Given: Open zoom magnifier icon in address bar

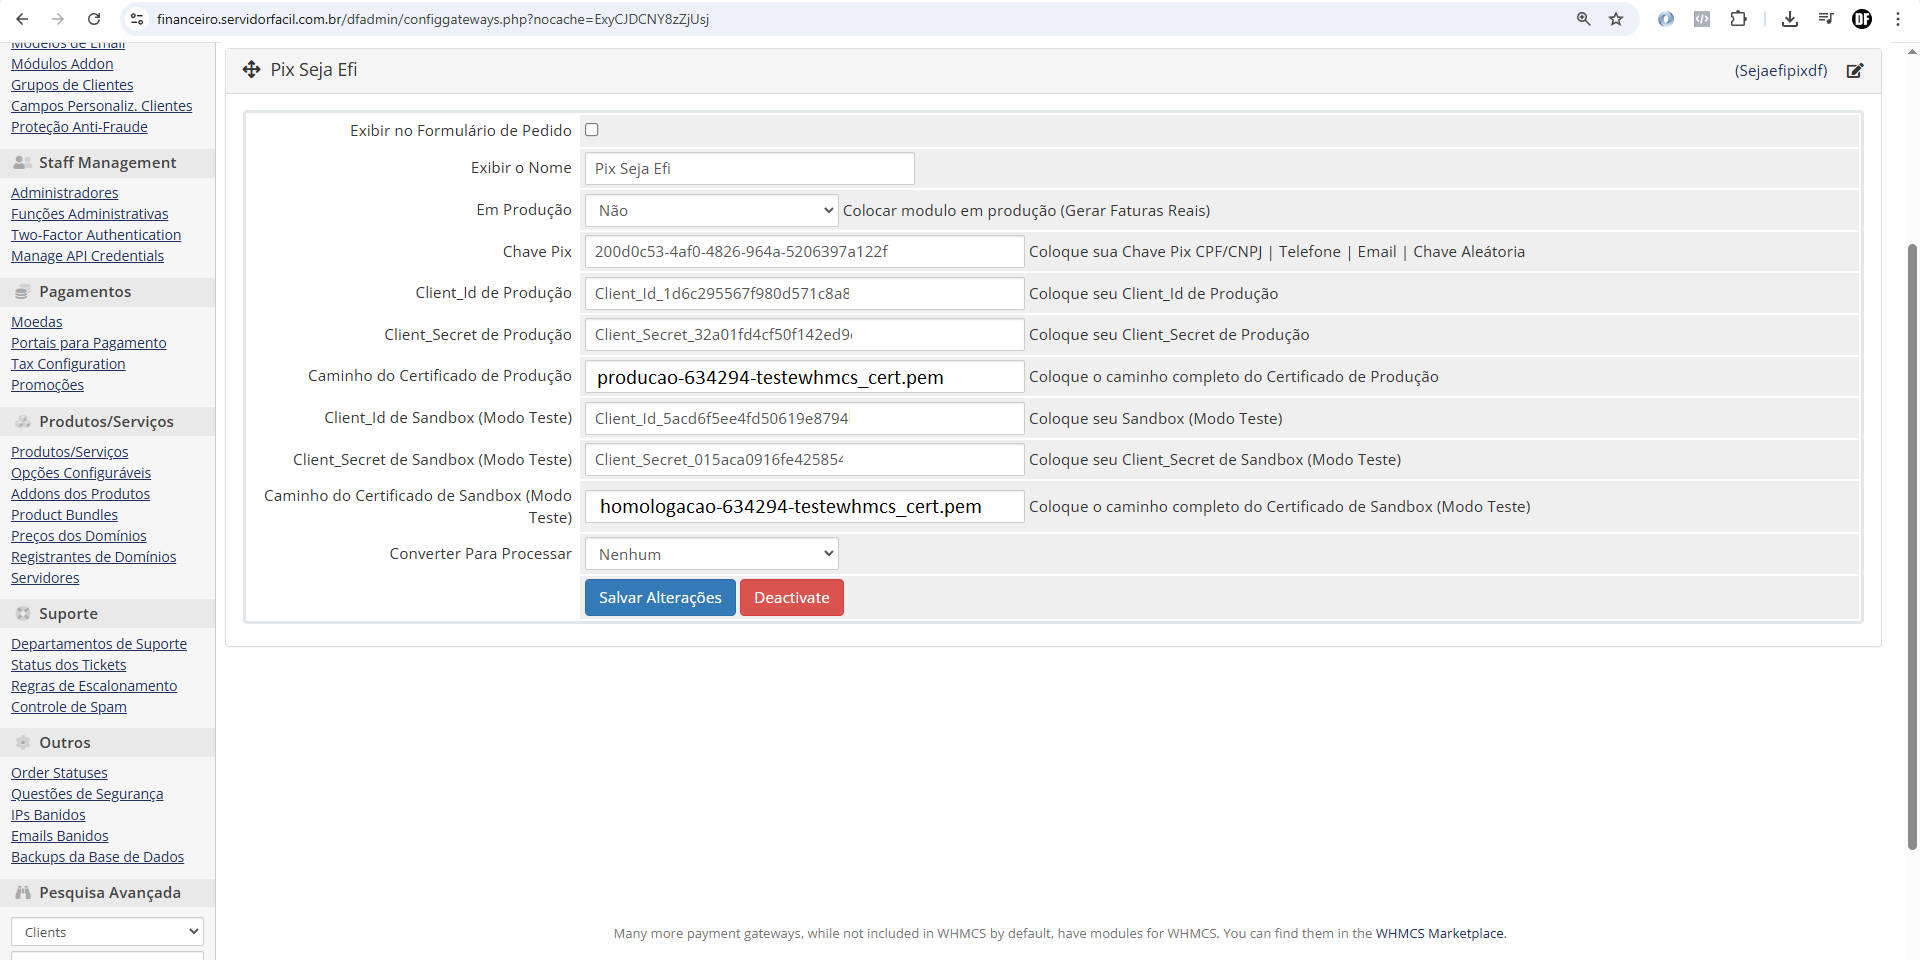Looking at the screenshot, I should (1584, 19).
